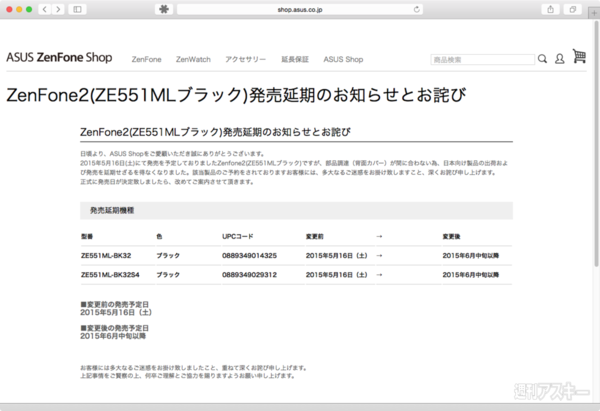Click the 色 column header
Screen dimensions: 600x411
tap(159, 236)
